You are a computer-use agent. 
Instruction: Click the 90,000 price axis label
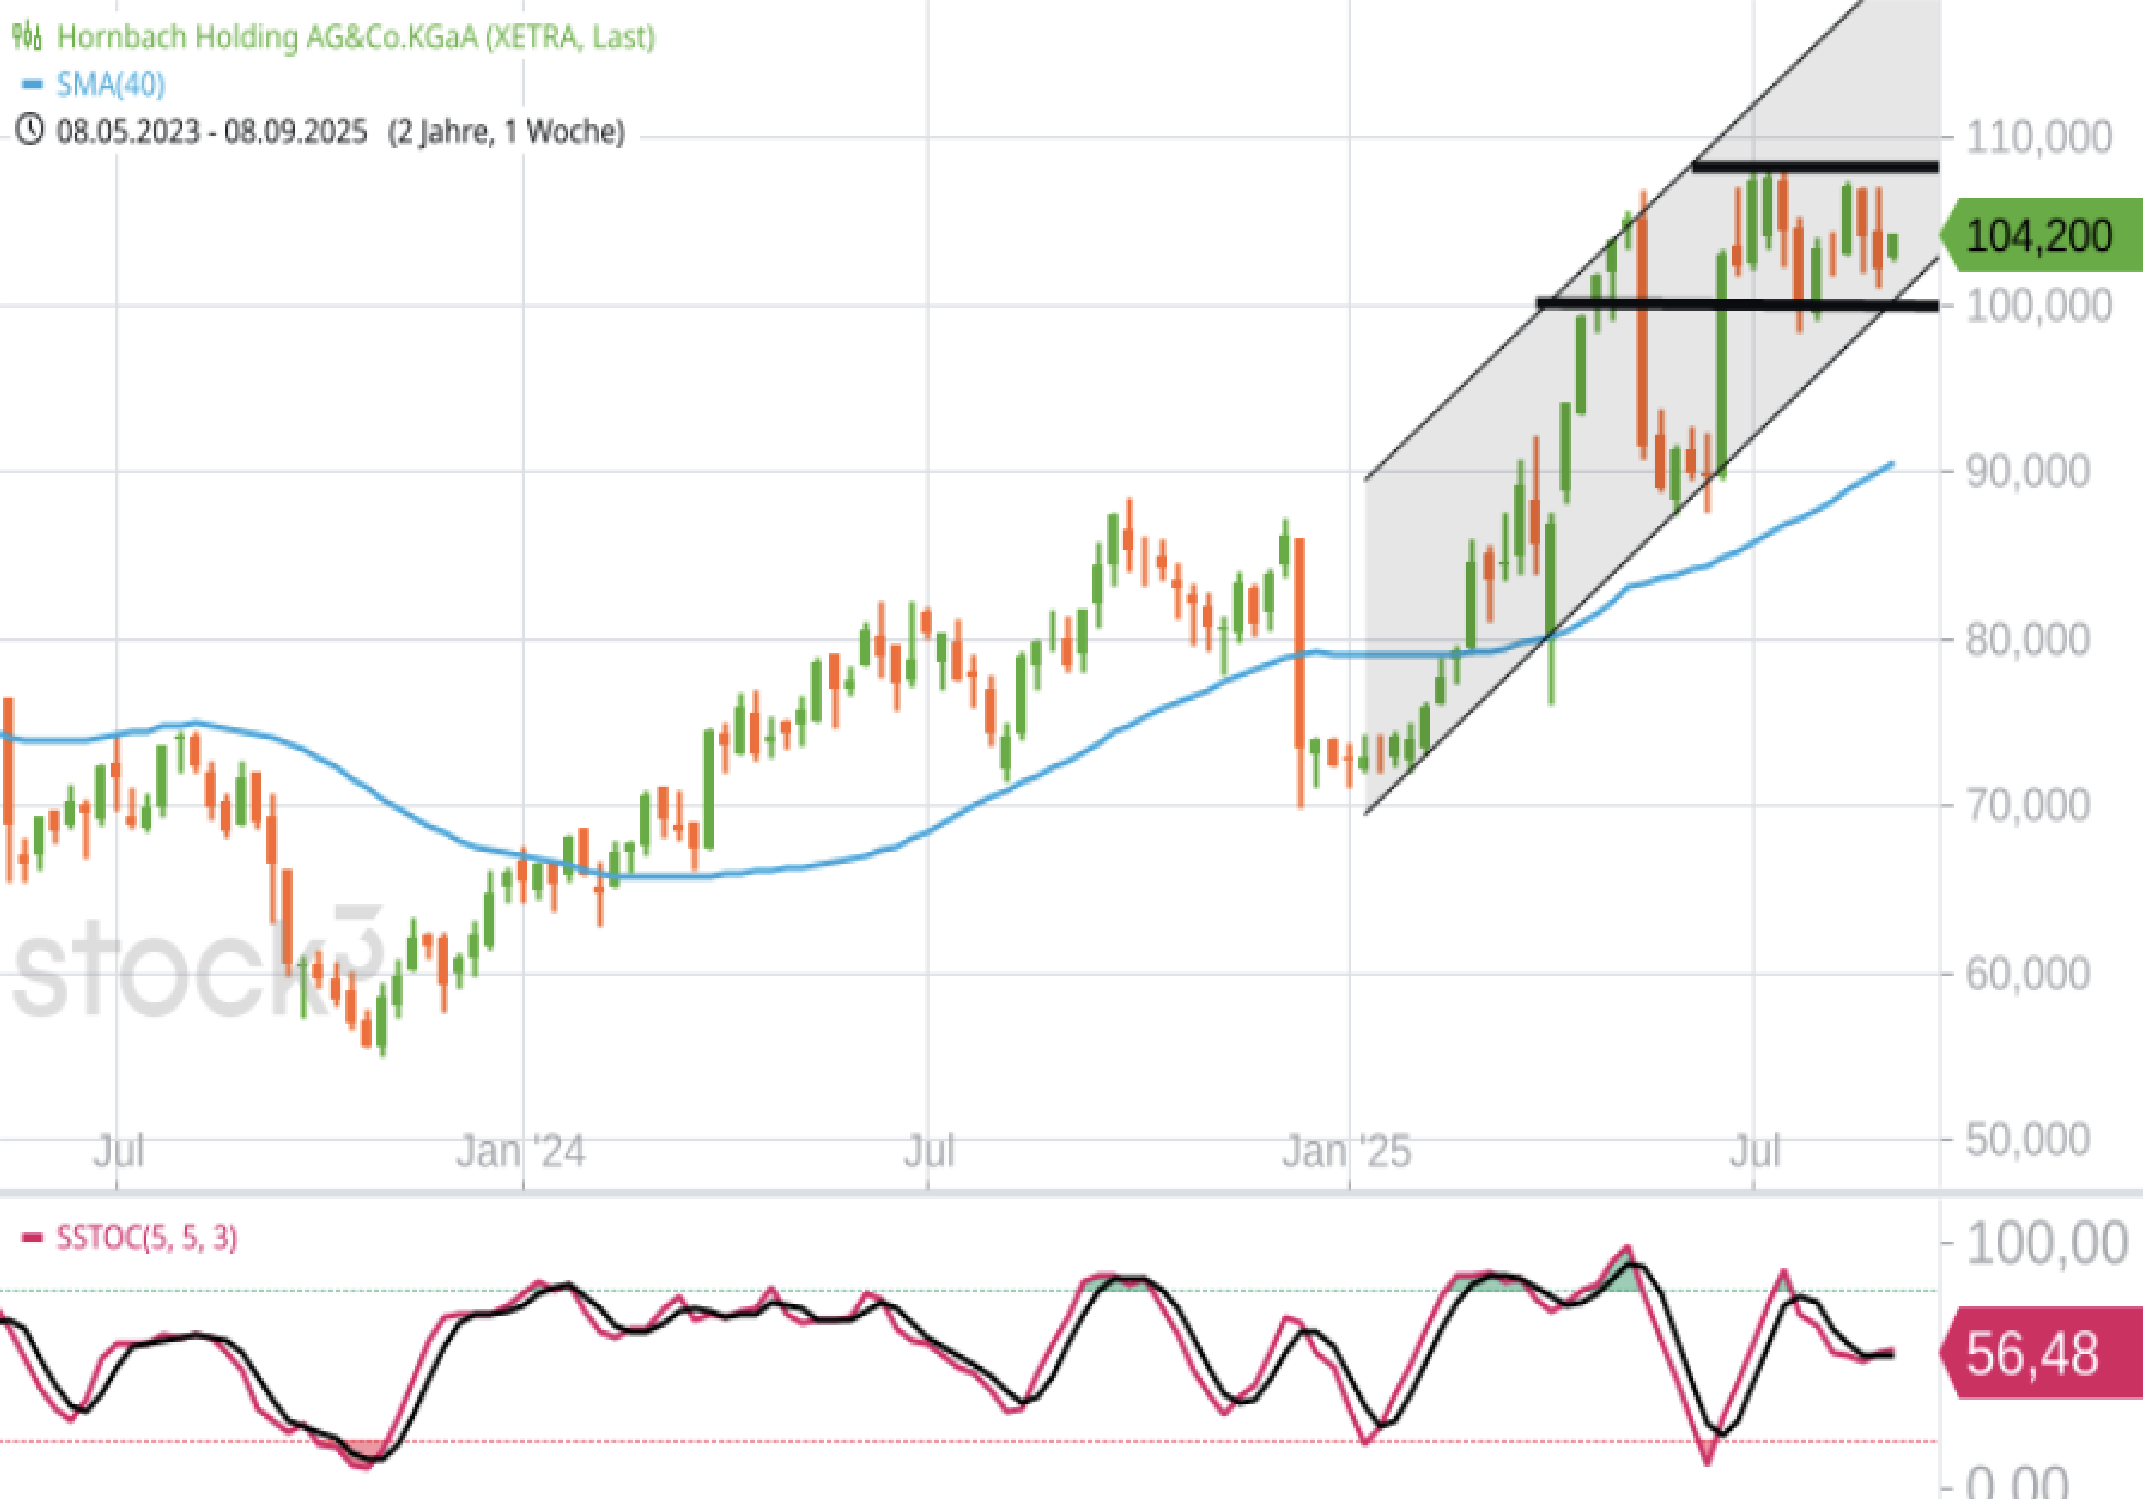(2028, 471)
